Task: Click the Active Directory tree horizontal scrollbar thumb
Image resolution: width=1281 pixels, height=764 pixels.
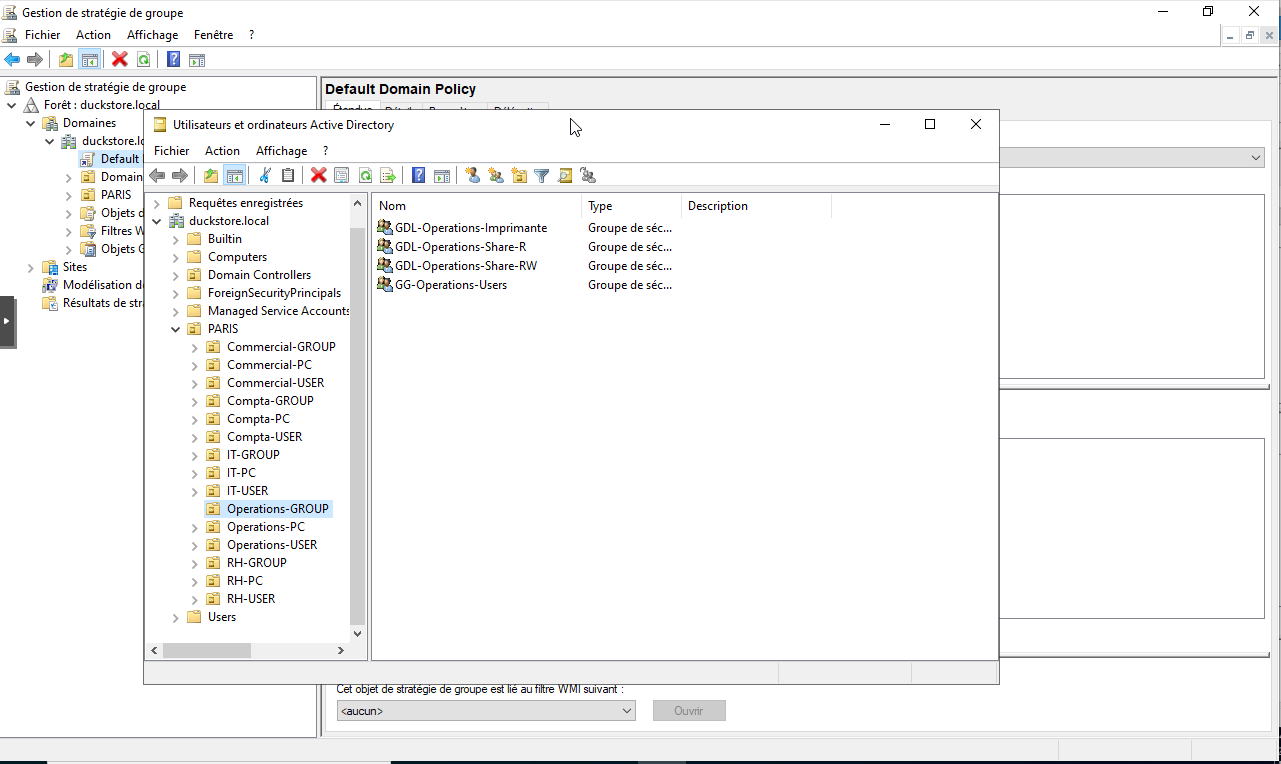Action: click(x=206, y=650)
